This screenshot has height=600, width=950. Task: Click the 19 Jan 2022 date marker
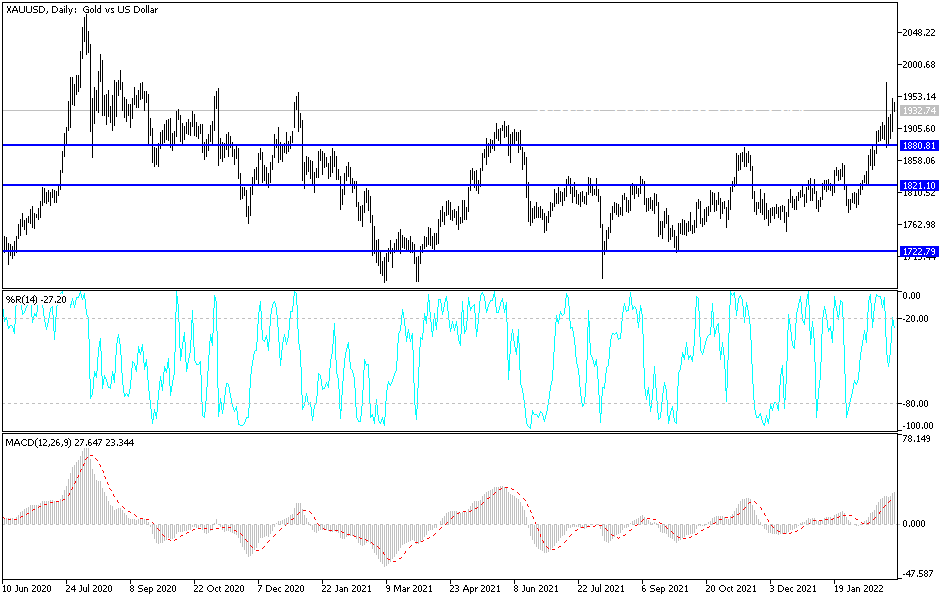857,588
